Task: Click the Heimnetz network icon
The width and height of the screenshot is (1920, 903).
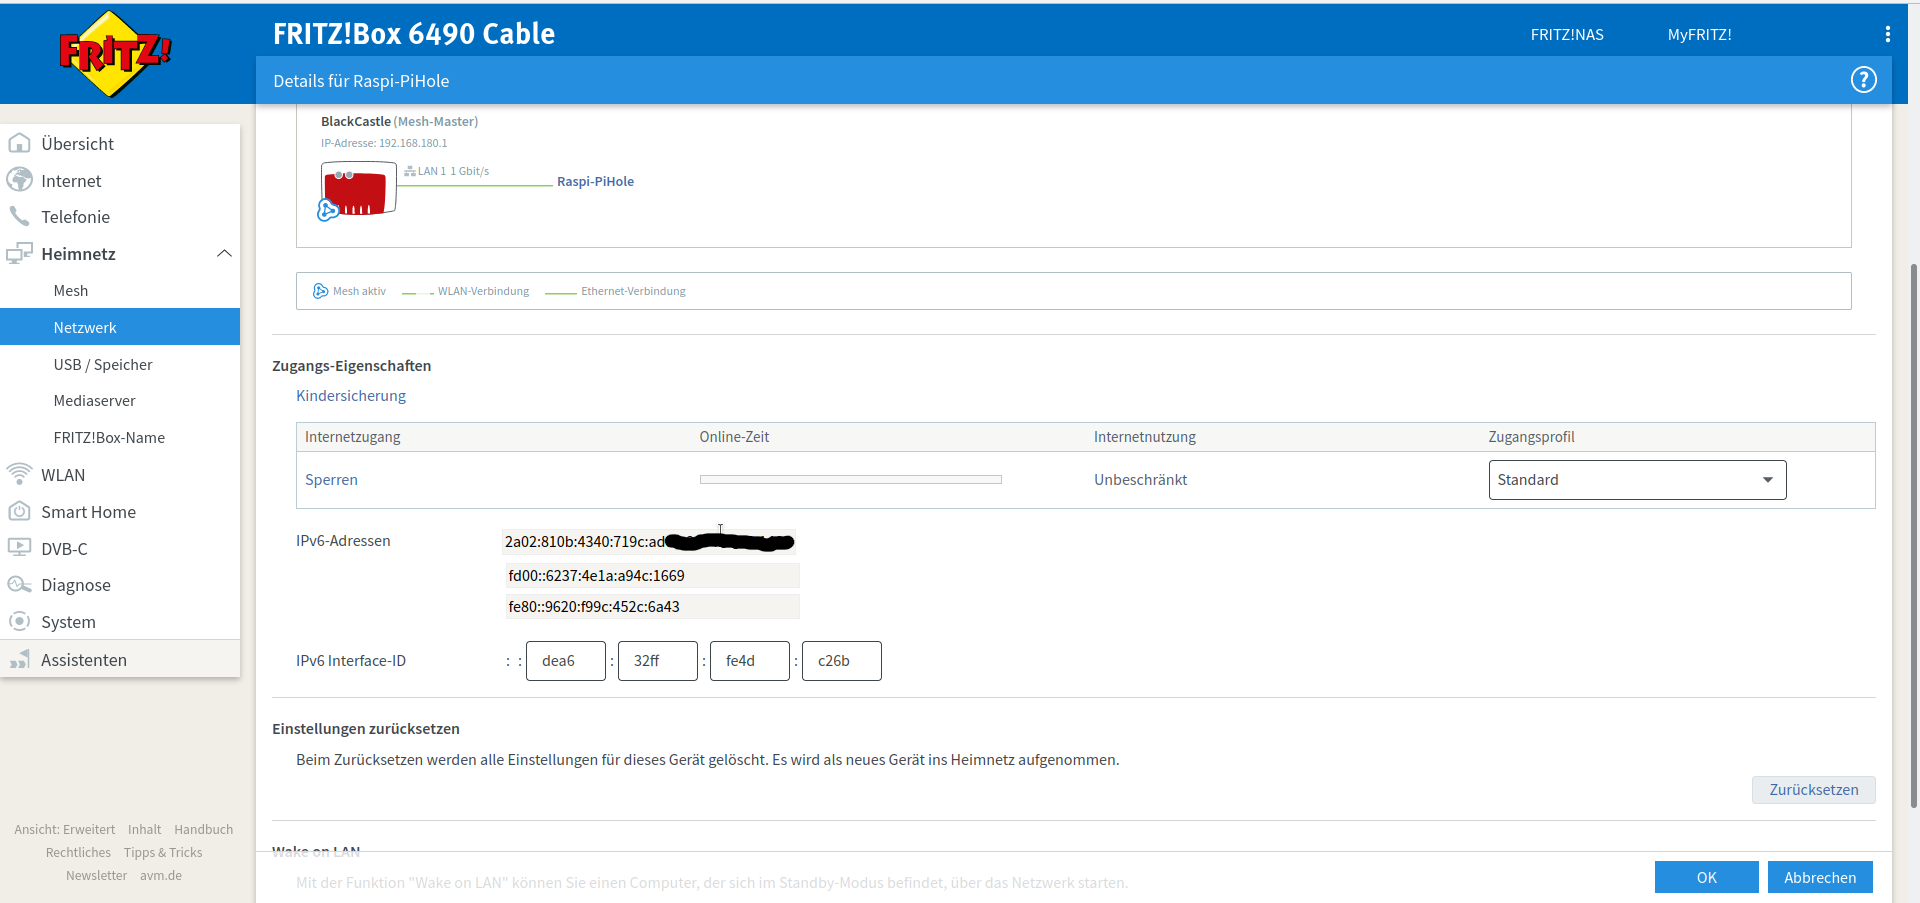Action: [x=19, y=253]
